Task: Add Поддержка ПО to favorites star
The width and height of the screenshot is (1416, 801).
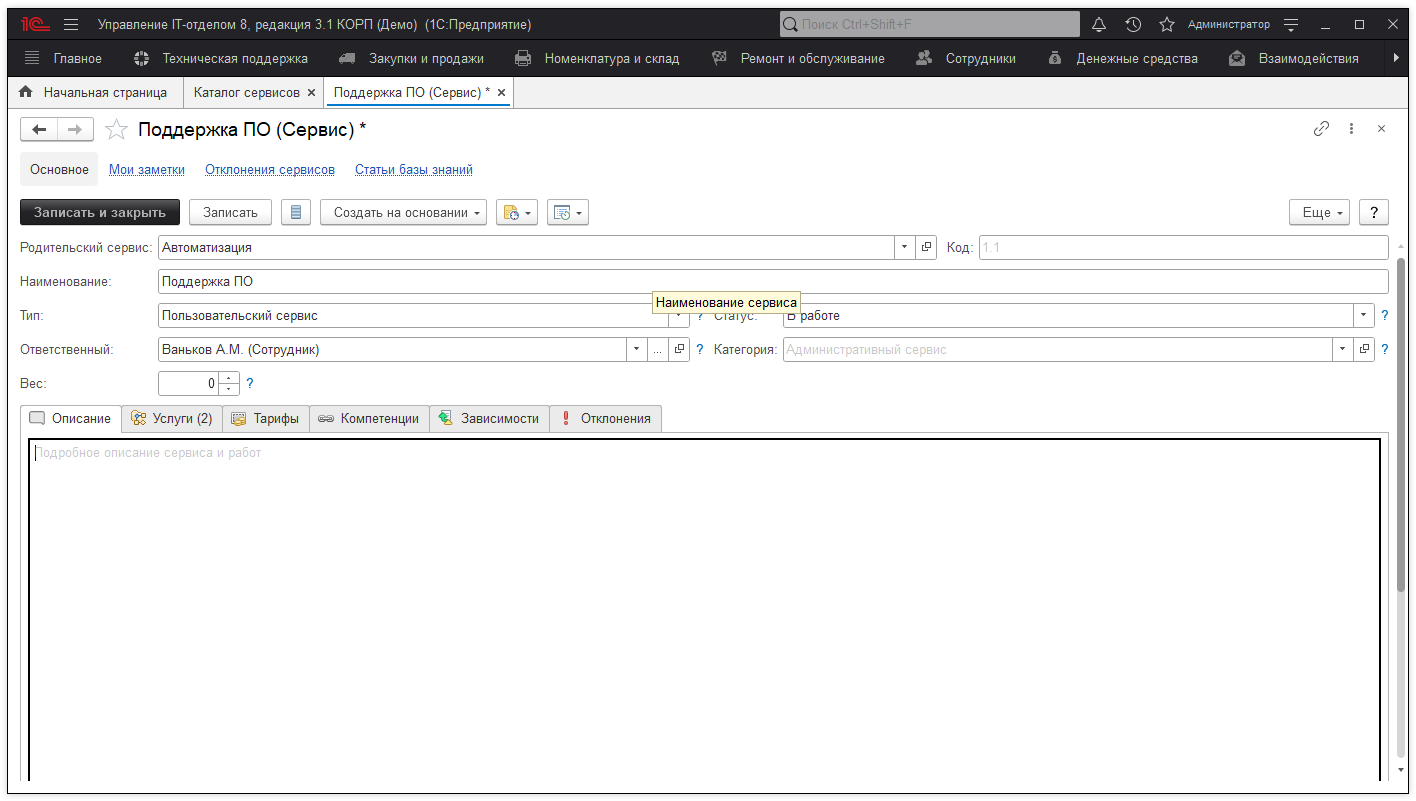Action: pyautogui.click(x=117, y=130)
